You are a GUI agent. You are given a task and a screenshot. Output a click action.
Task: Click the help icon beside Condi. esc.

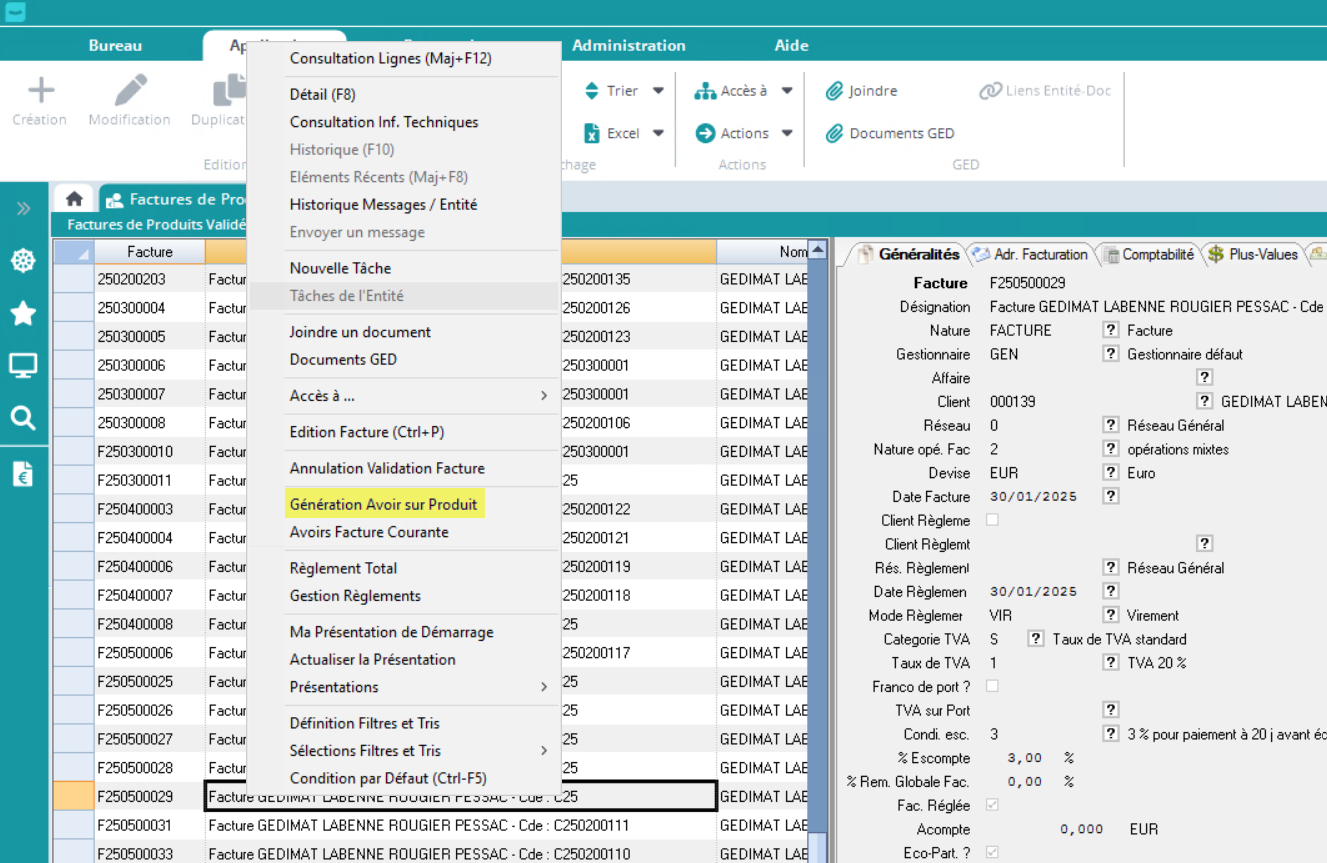[x=1110, y=734]
